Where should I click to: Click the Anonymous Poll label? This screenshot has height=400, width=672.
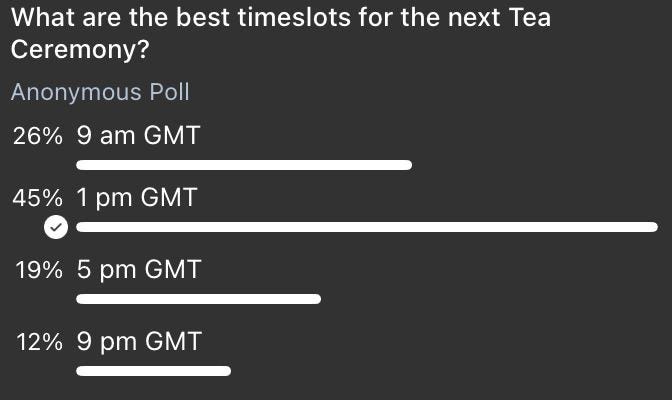100,92
